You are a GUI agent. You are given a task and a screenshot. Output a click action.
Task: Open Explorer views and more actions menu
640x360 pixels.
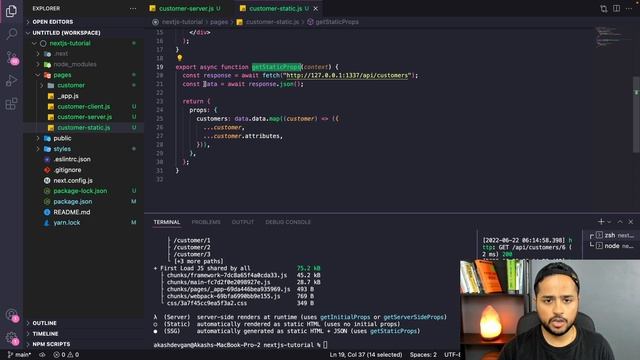coord(133,9)
